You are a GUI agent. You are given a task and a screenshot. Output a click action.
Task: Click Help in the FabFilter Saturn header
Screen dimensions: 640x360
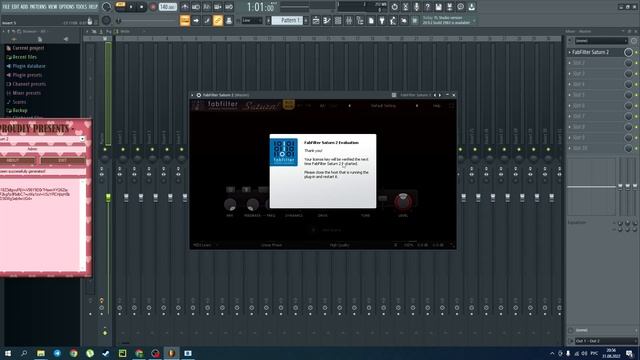coord(436,106)
